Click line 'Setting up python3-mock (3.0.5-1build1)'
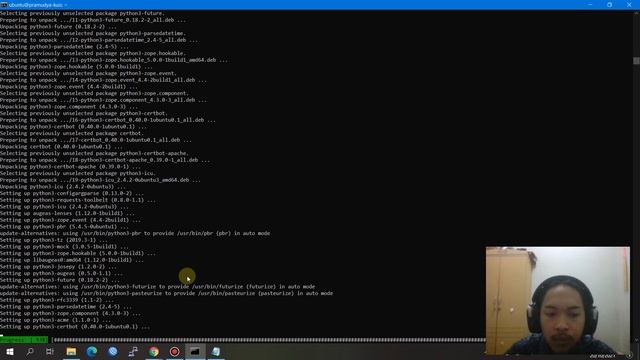 tap(64, 247)
